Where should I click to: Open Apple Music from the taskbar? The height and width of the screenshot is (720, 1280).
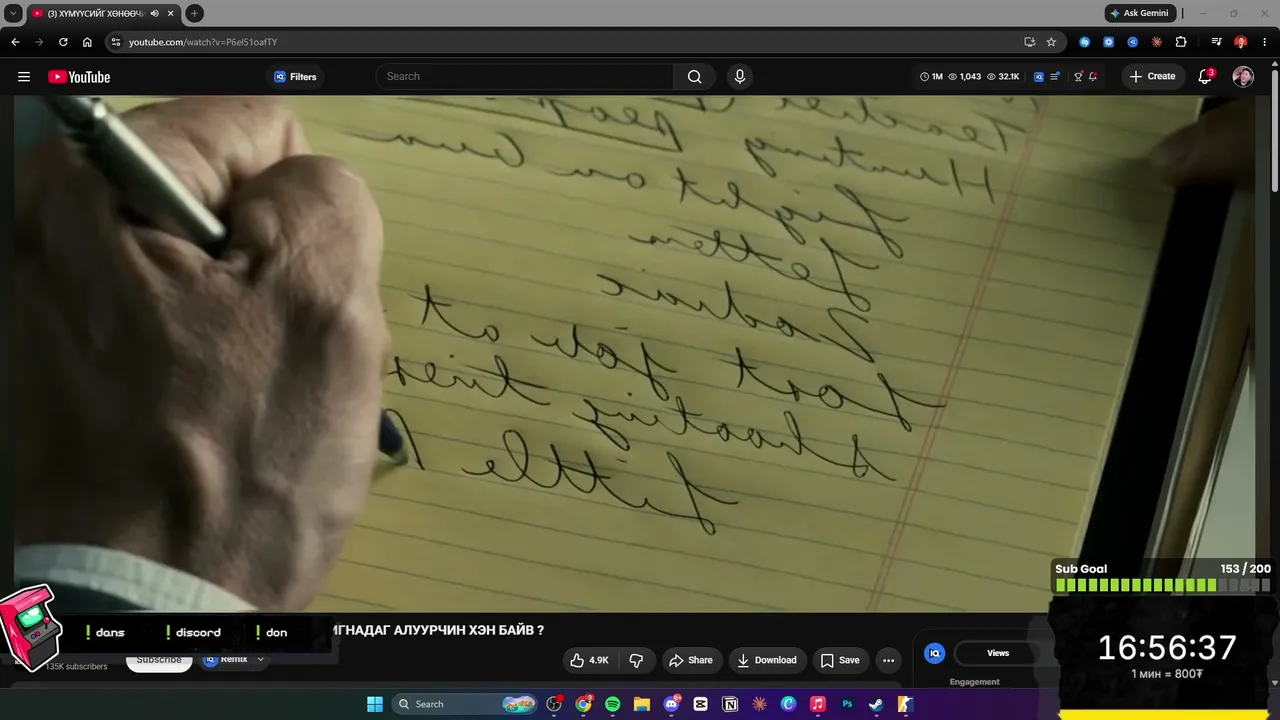coord(818,704)
